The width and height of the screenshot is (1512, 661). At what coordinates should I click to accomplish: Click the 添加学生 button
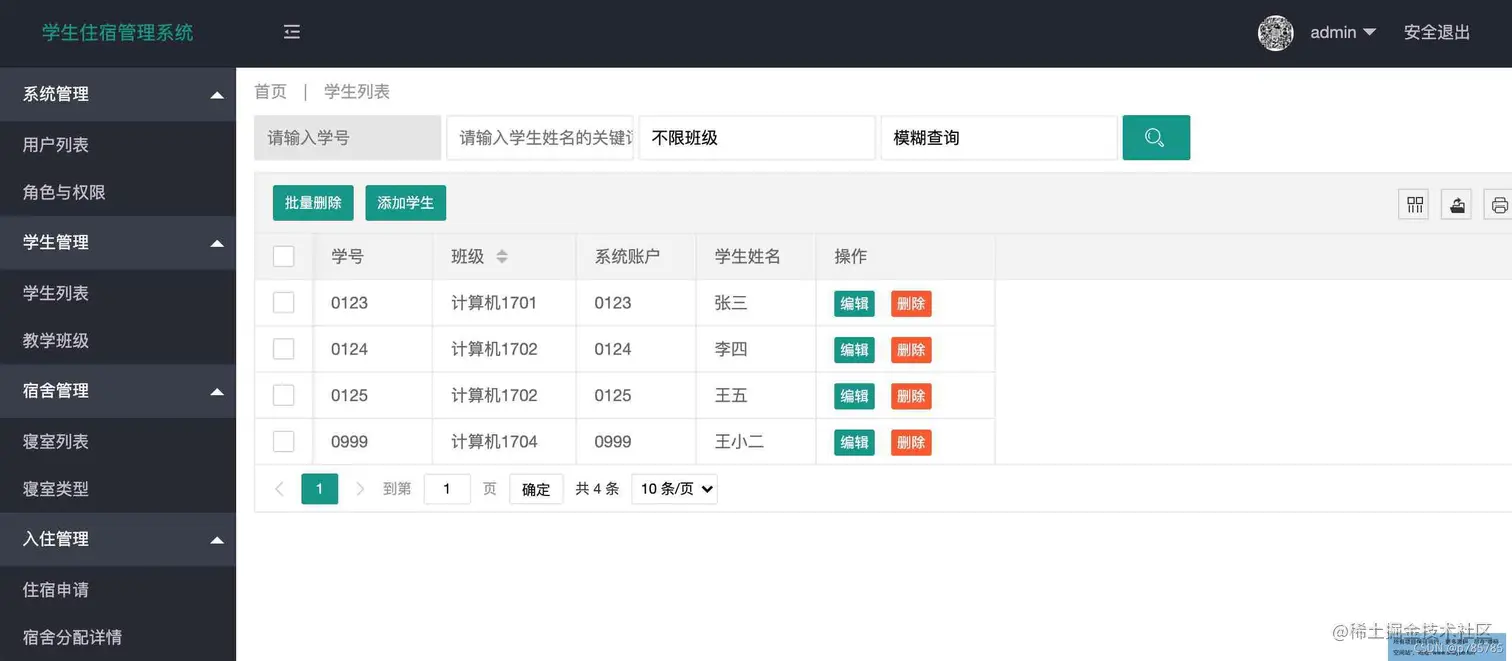[x=405, y=202]
